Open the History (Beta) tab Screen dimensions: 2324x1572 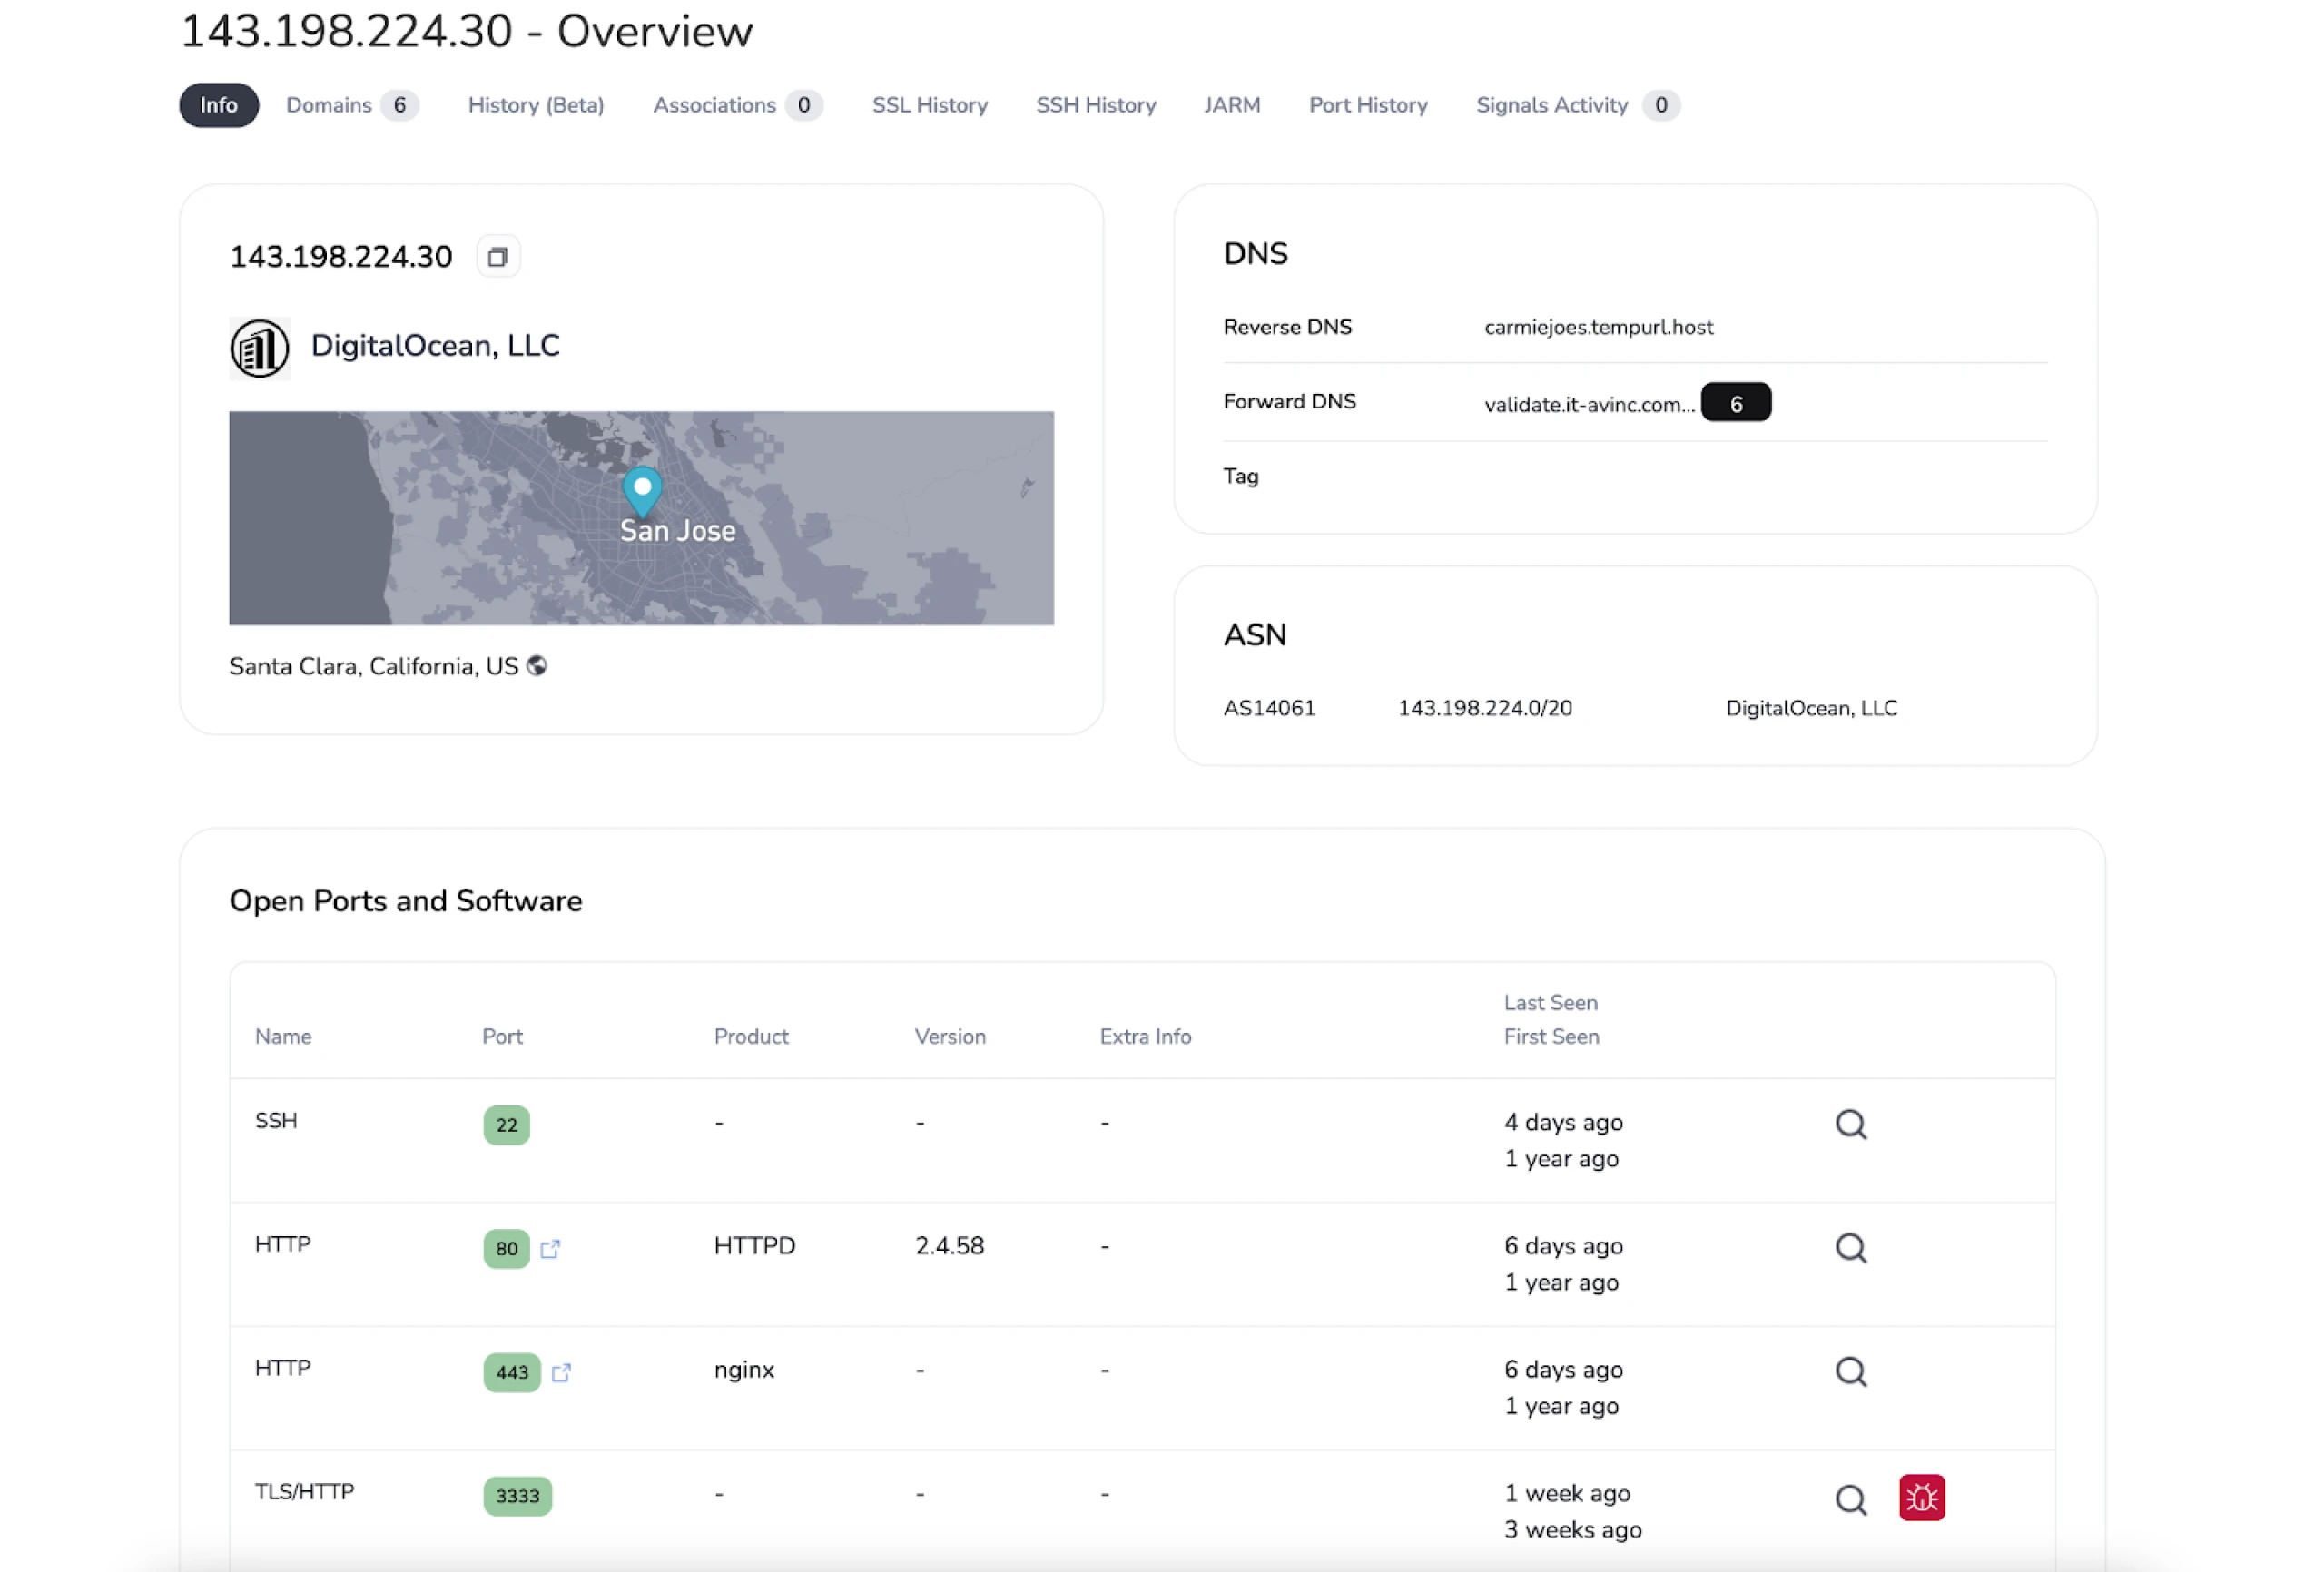click(535, 105)
